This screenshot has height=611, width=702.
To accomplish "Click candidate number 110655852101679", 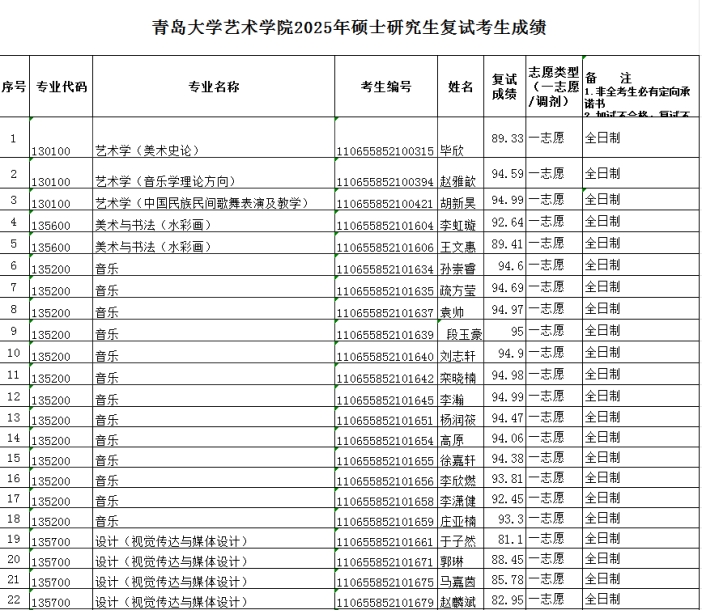I will click(385, 602).
